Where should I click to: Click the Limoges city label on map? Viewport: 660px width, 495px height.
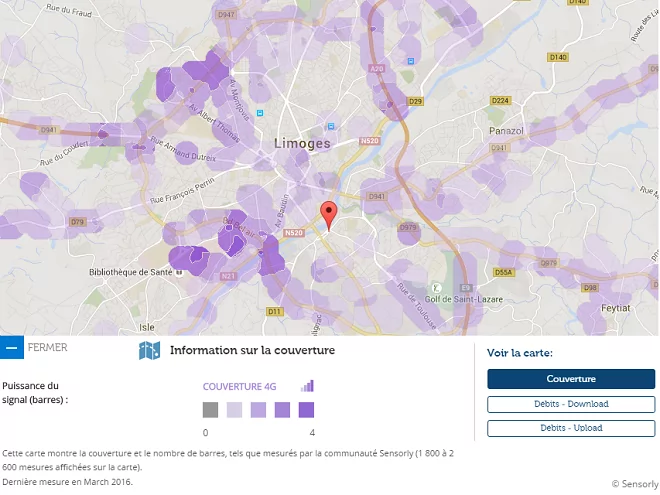[x=302, y=144]
